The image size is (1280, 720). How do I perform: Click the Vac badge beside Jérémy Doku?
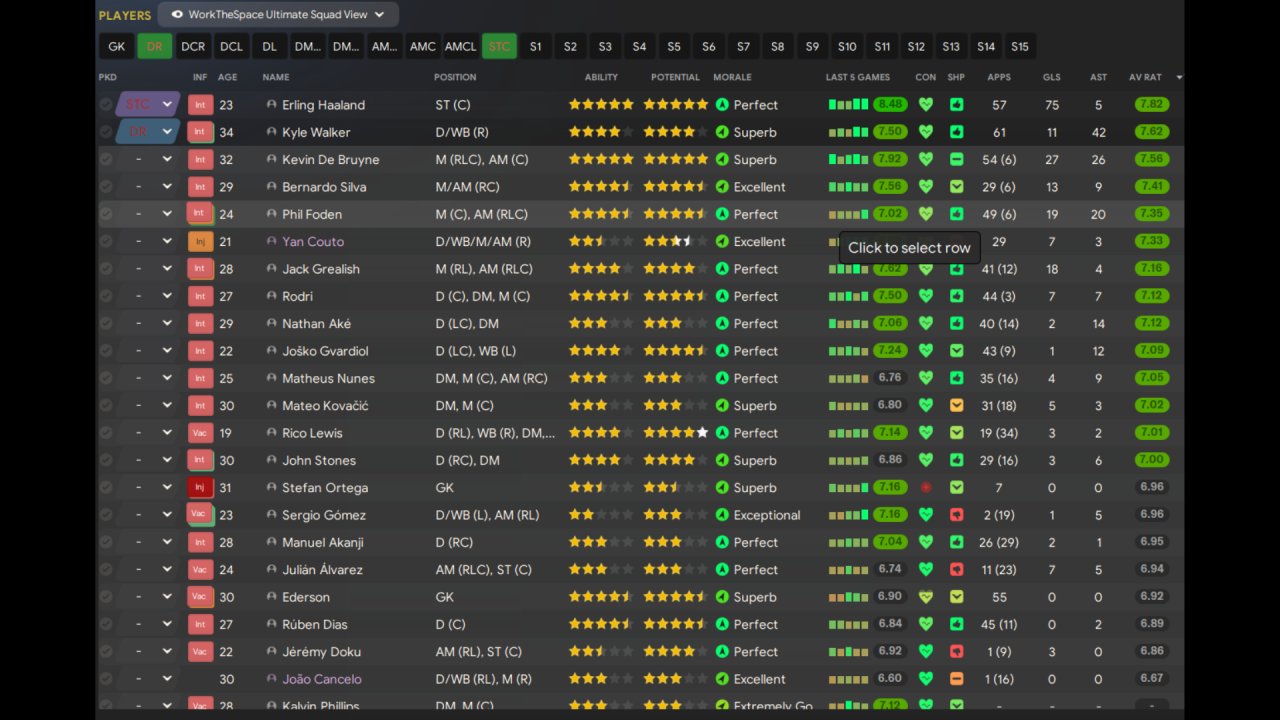click(x=200, y=652)
